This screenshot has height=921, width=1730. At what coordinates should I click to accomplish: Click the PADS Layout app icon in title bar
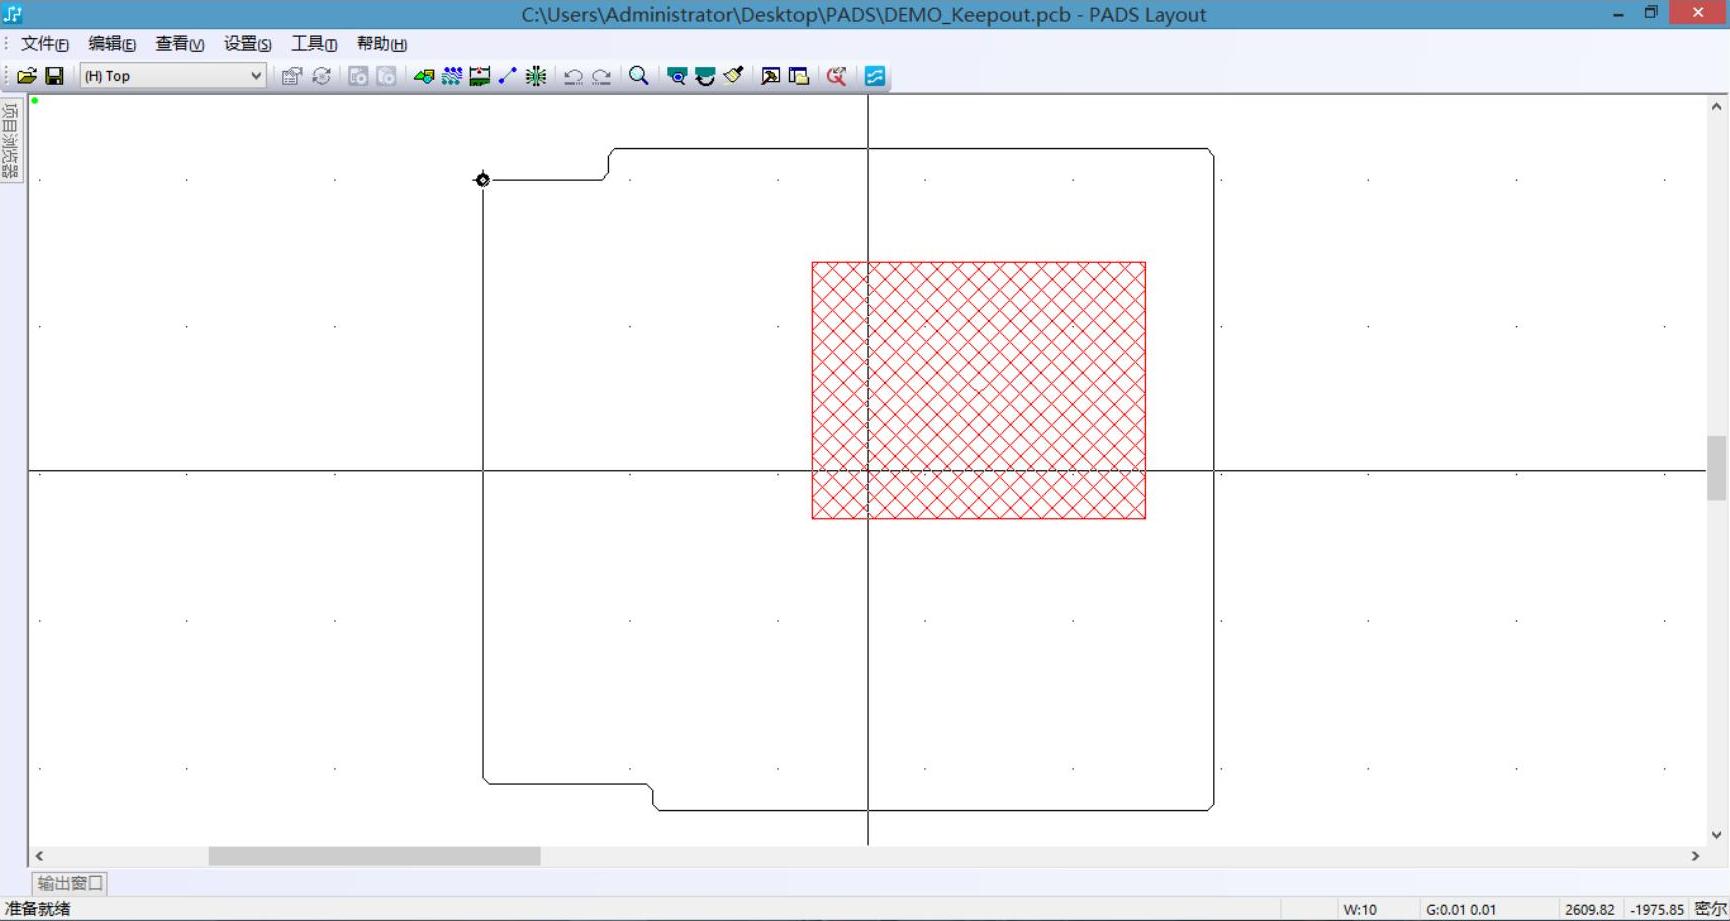point(13,14)
